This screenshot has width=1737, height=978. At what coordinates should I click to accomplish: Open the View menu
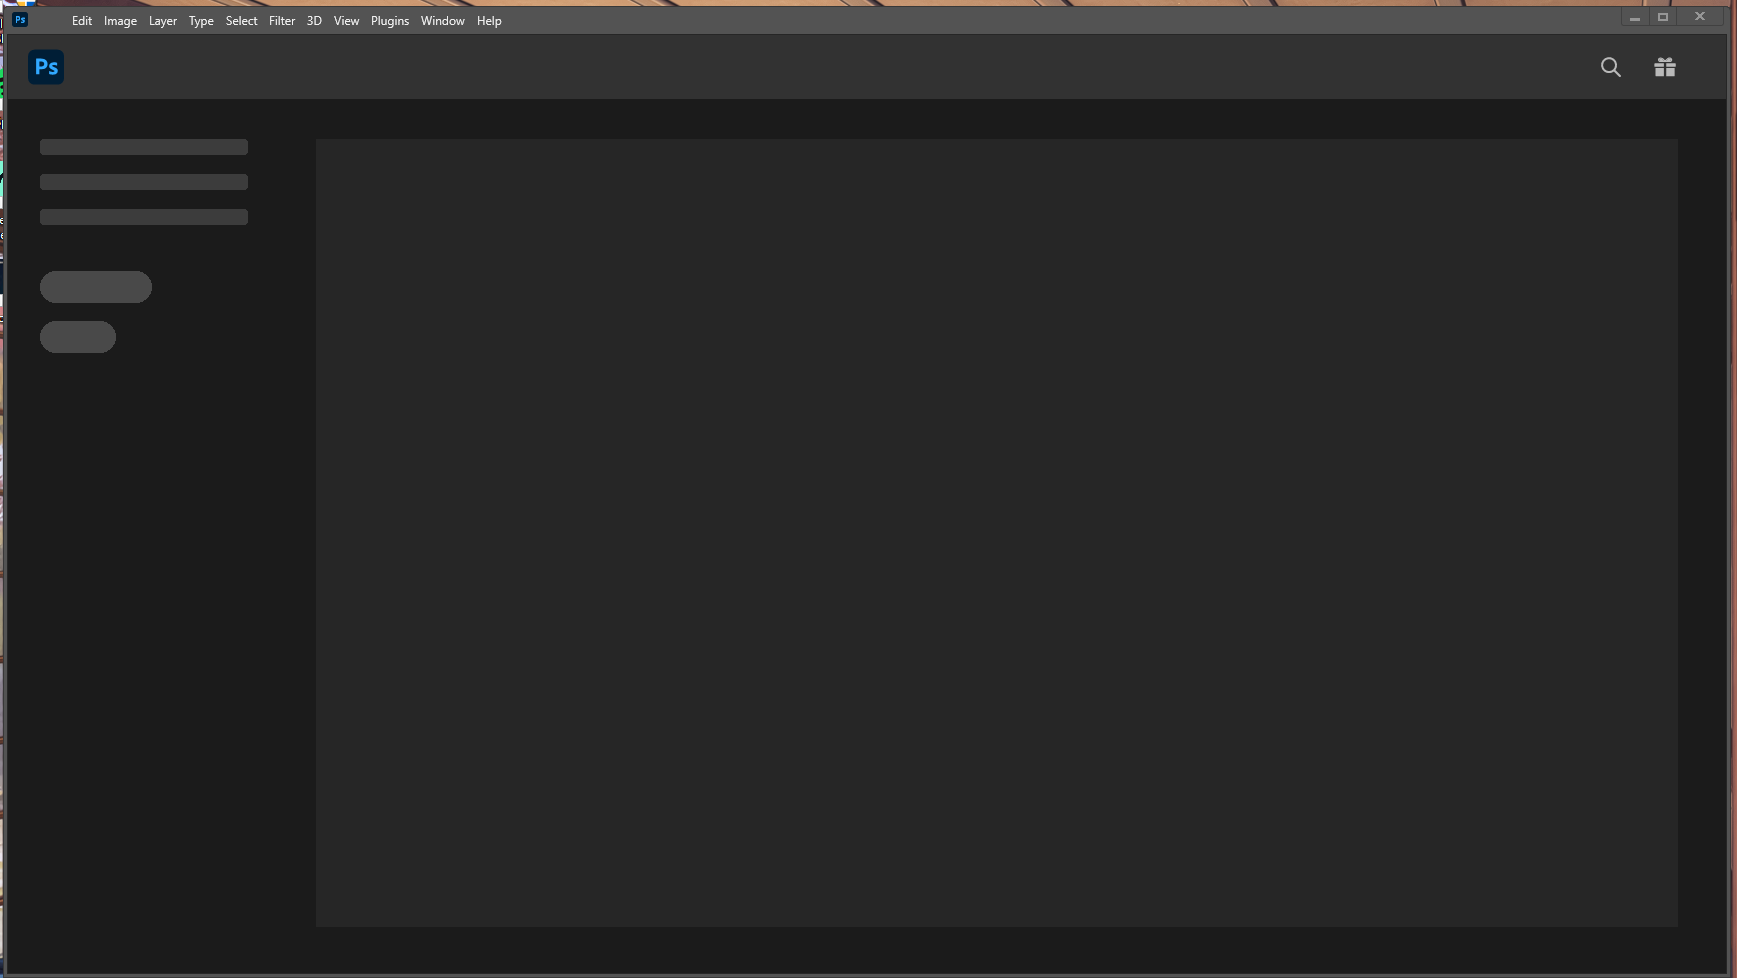(x=345, y=20)
